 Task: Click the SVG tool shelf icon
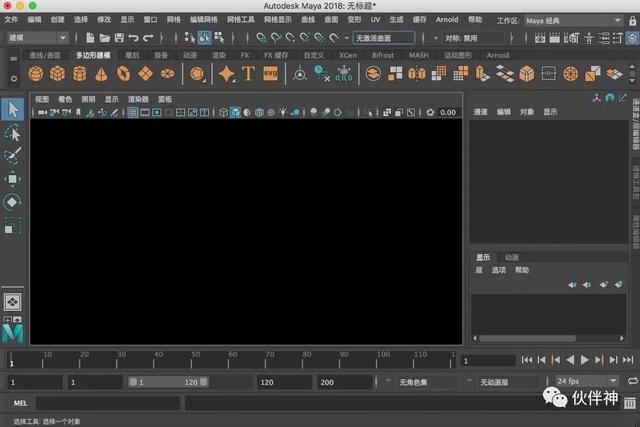coord(270,74)
